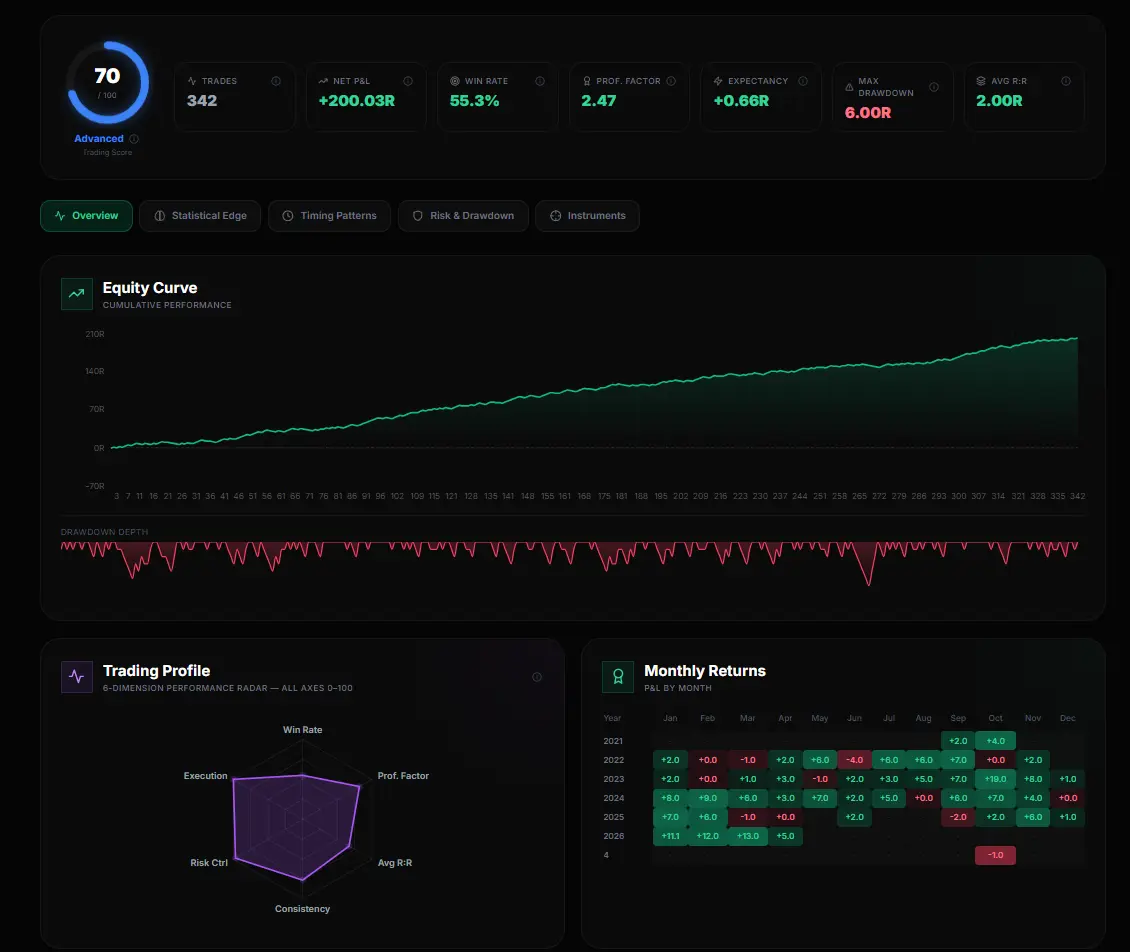This screenshot has height=952, width=1130.
Task: Click the Win Rate info icon
Action: pos(539,81)
